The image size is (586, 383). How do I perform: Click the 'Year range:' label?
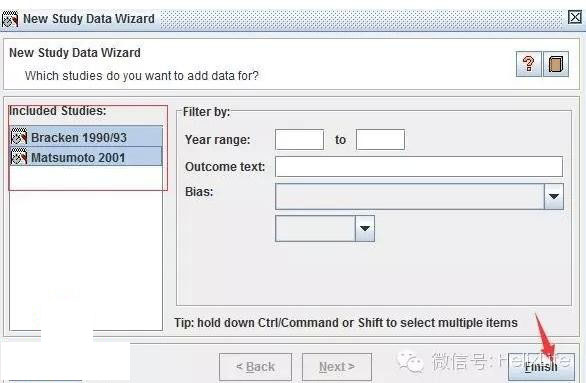tap(218, 140)
